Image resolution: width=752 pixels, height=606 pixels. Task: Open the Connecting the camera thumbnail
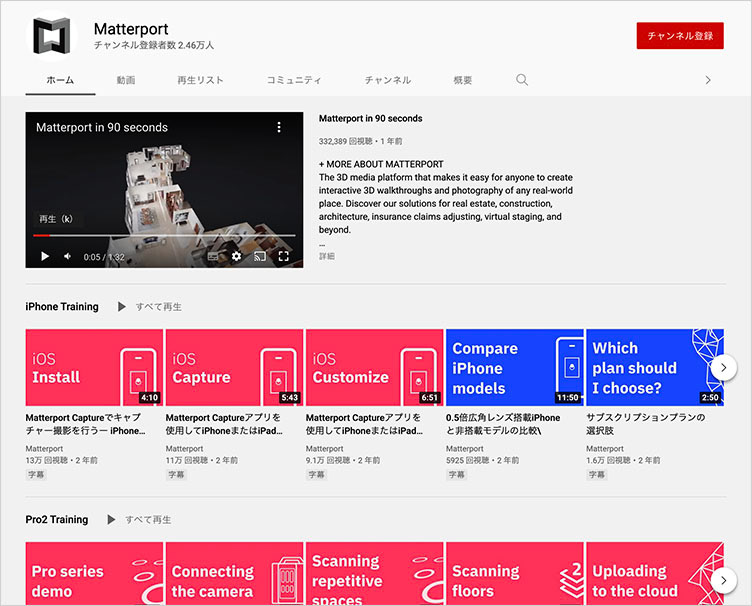pyautogui.click(x=235, y=573)
